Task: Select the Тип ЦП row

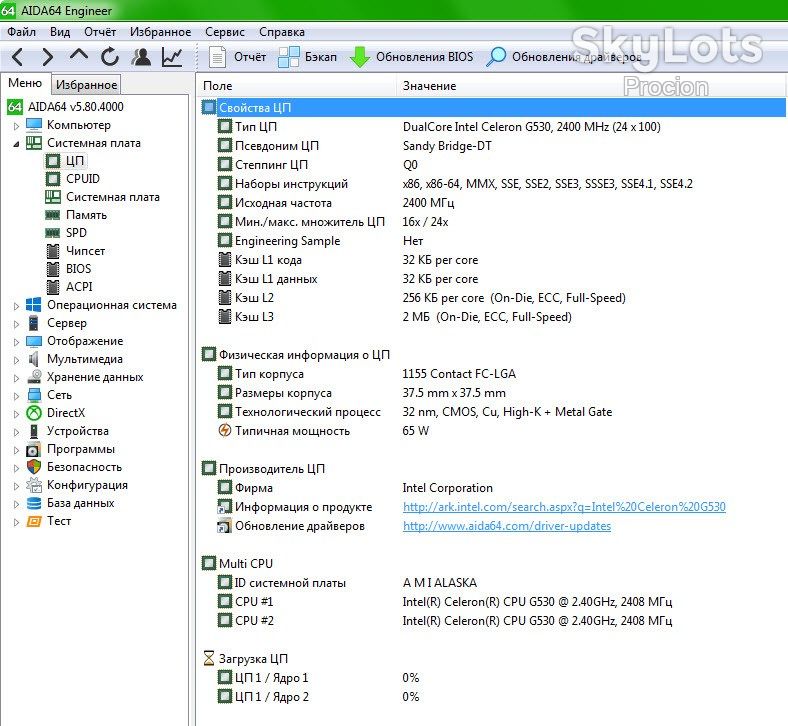Action: [492, 127]
